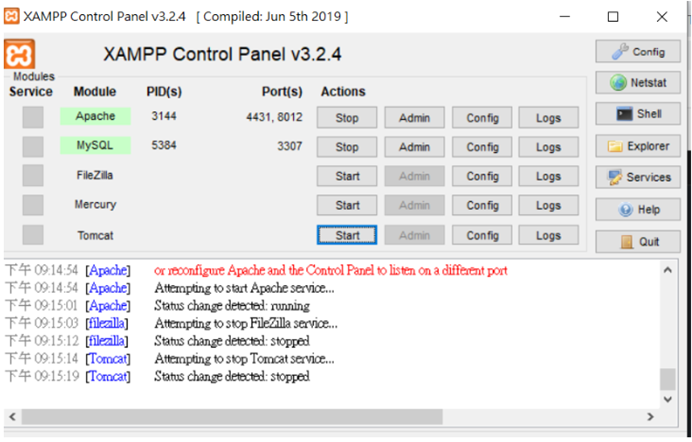692x442 pixels.
Task: Click the log's horizontal scroll left arrow
Action: point(12,416)
